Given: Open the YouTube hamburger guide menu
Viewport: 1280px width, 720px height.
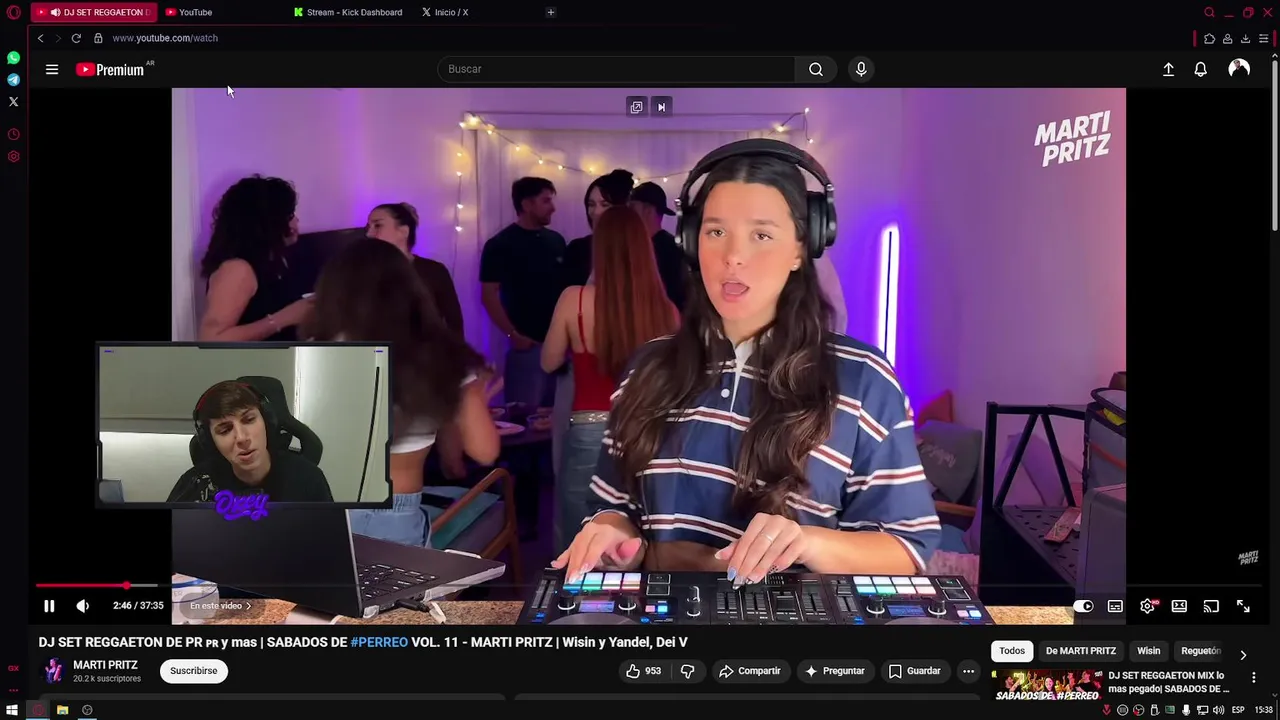Looking at the screenshot, I should (x=52, y=69).
